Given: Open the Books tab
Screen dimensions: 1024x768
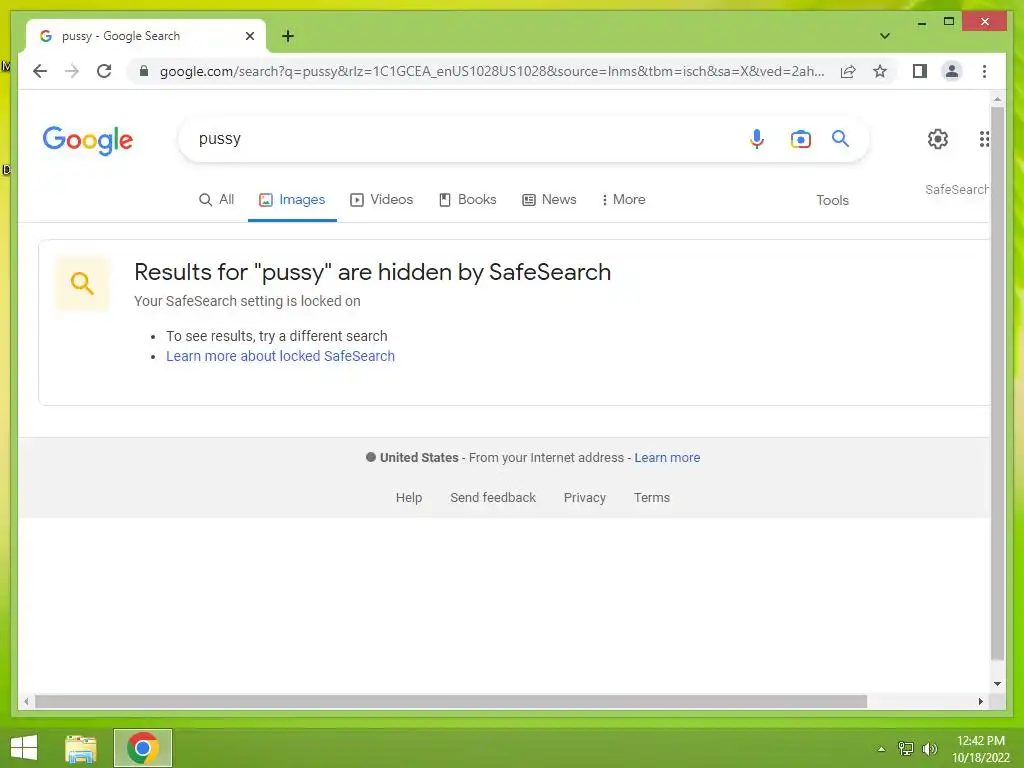Looking at the screenshot, I should pos(468,199).
